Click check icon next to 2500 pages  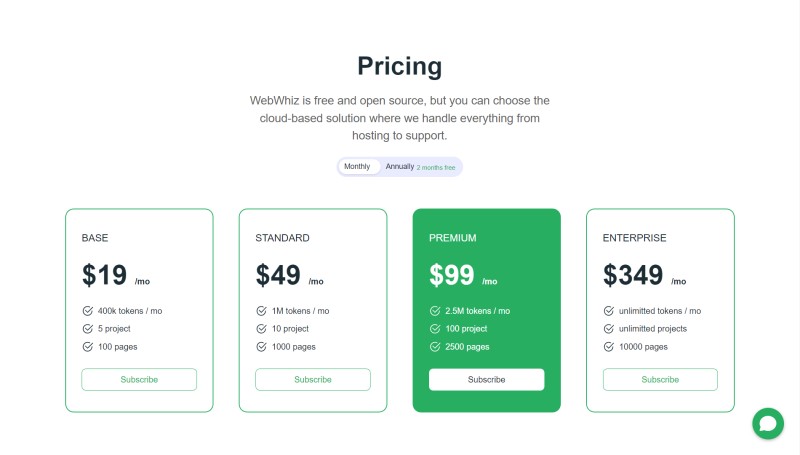point(435,347)
